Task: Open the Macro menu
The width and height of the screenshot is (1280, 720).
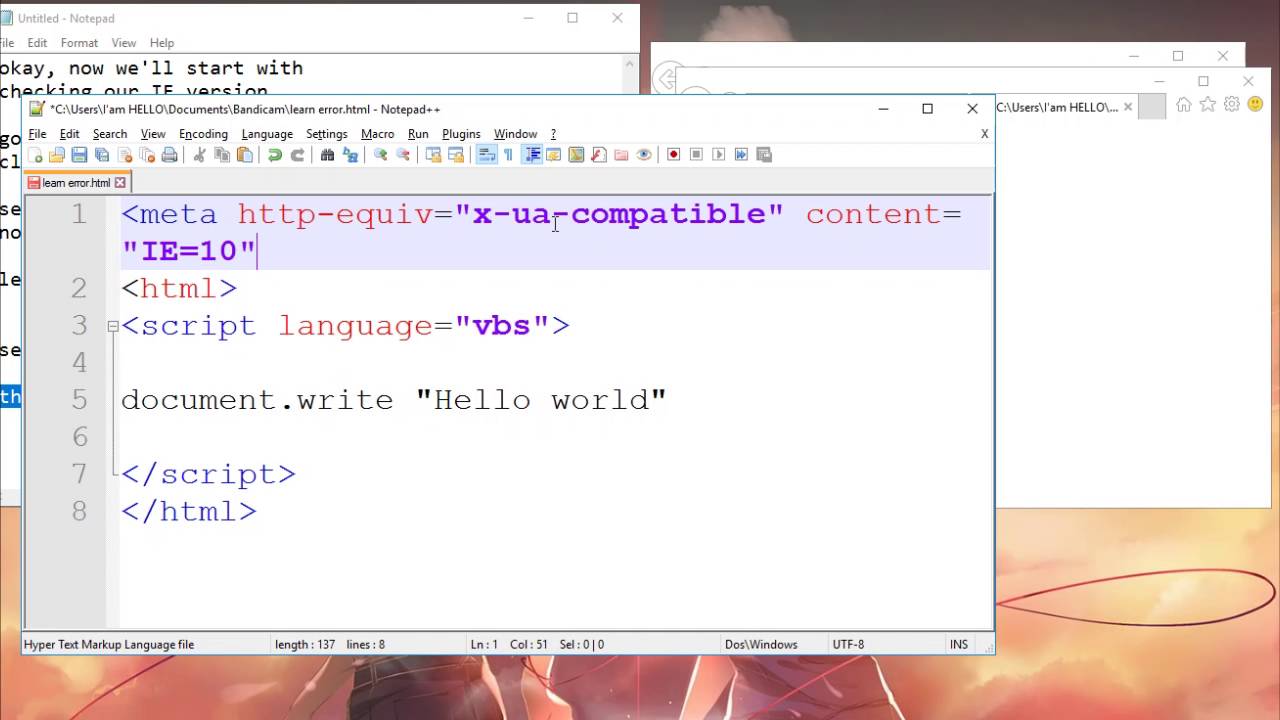Action: (x=377, y=134)
